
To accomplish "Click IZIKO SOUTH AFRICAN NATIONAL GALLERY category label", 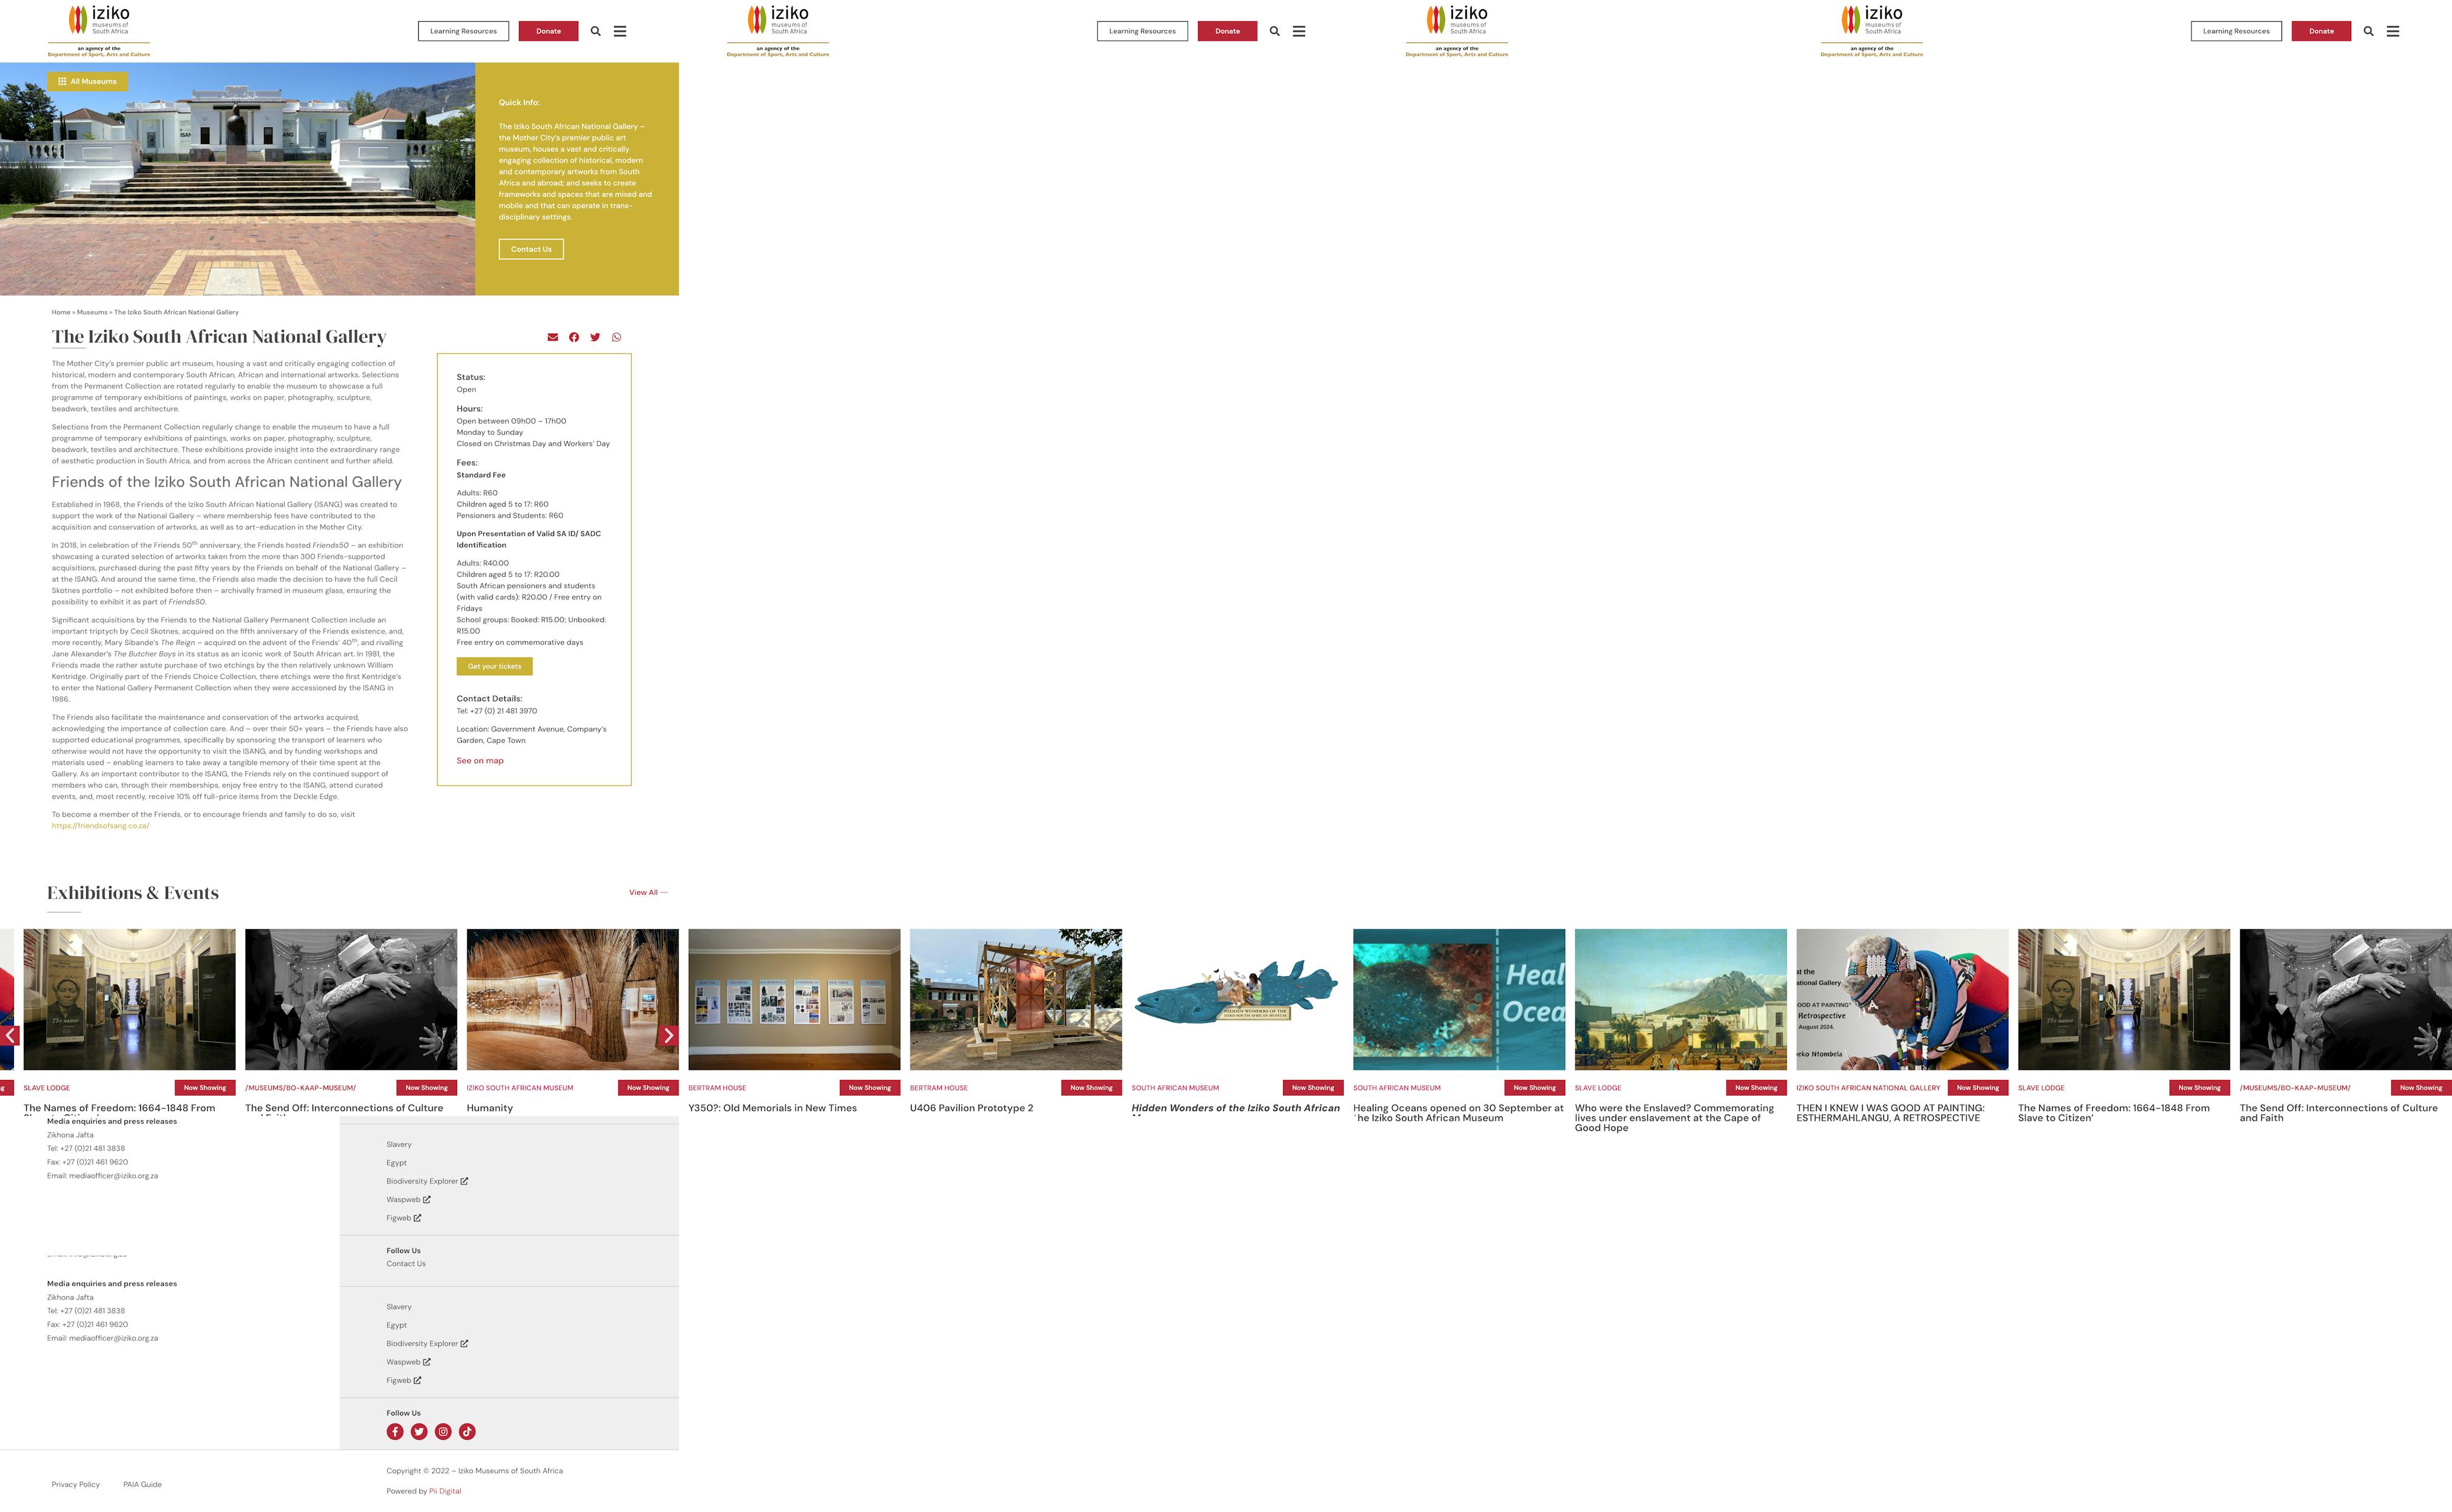I will pos(1868,1088).
